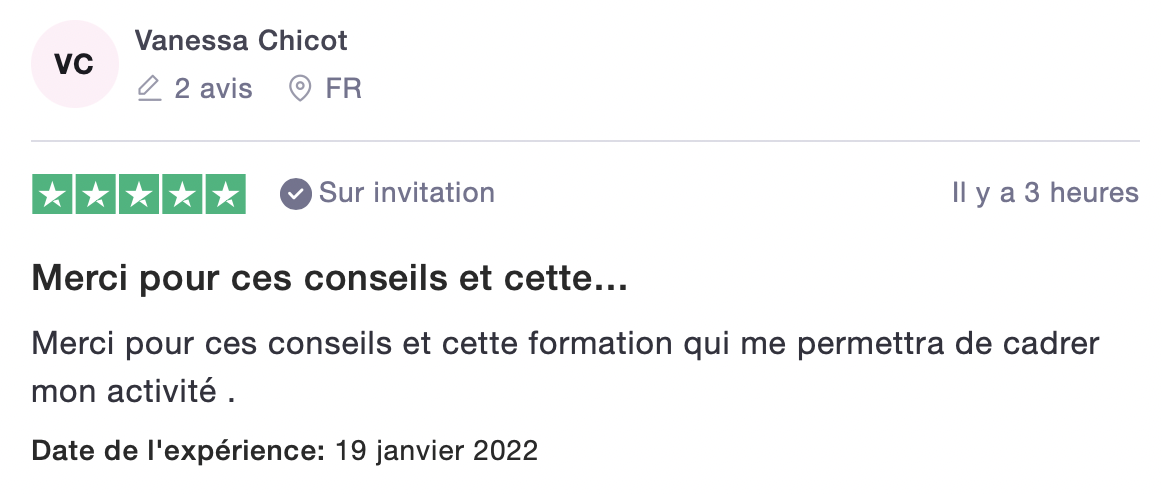Click the horizontal divider under reviewer info
The image size is (1162, 494).
585,141
